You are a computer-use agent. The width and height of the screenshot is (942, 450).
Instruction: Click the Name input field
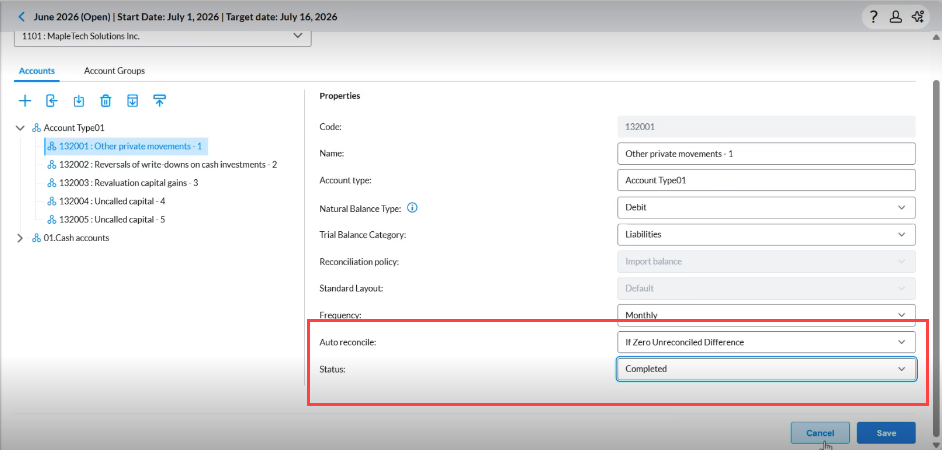click(766, 154)
